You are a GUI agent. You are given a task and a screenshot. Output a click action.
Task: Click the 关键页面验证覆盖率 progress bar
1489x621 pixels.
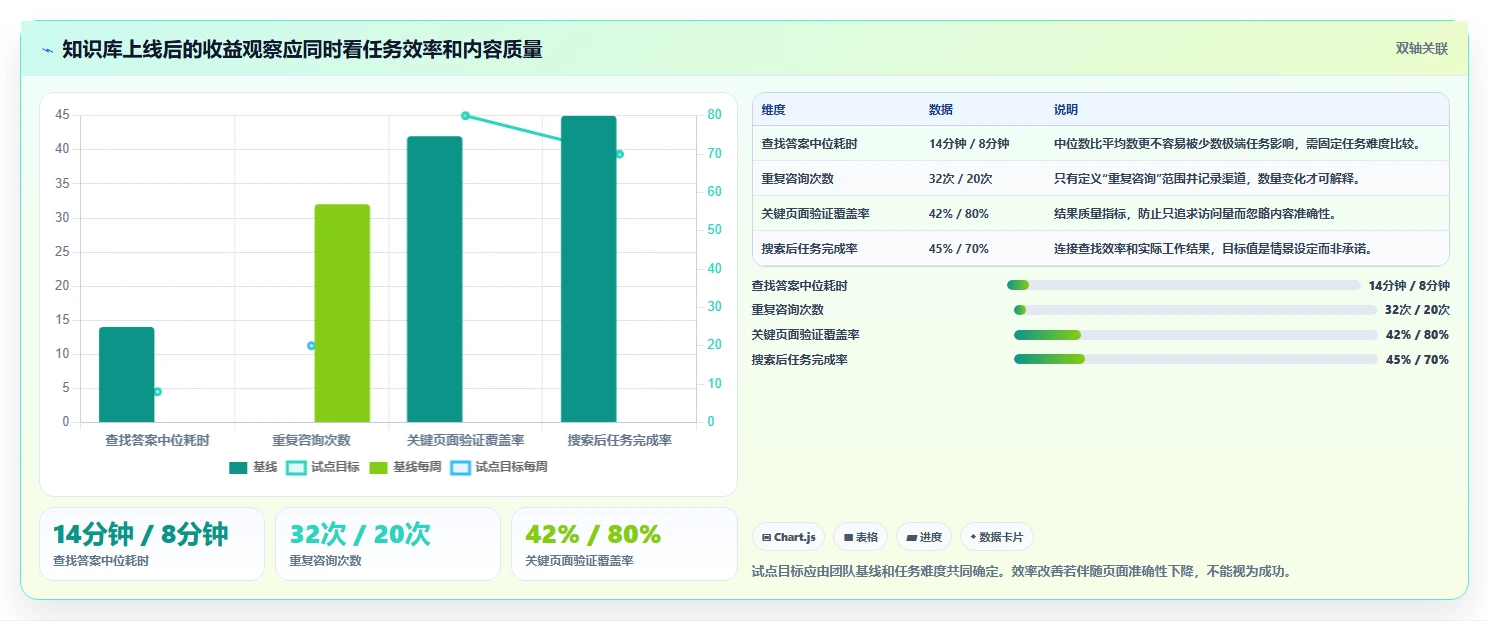[1195, 334]
